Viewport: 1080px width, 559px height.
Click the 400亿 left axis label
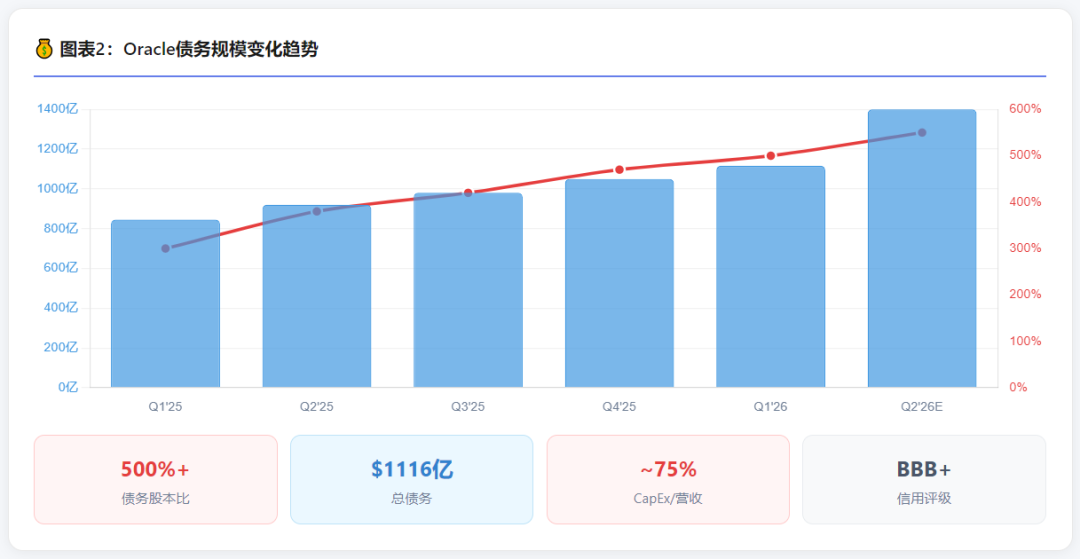click(x=61, y=308)
